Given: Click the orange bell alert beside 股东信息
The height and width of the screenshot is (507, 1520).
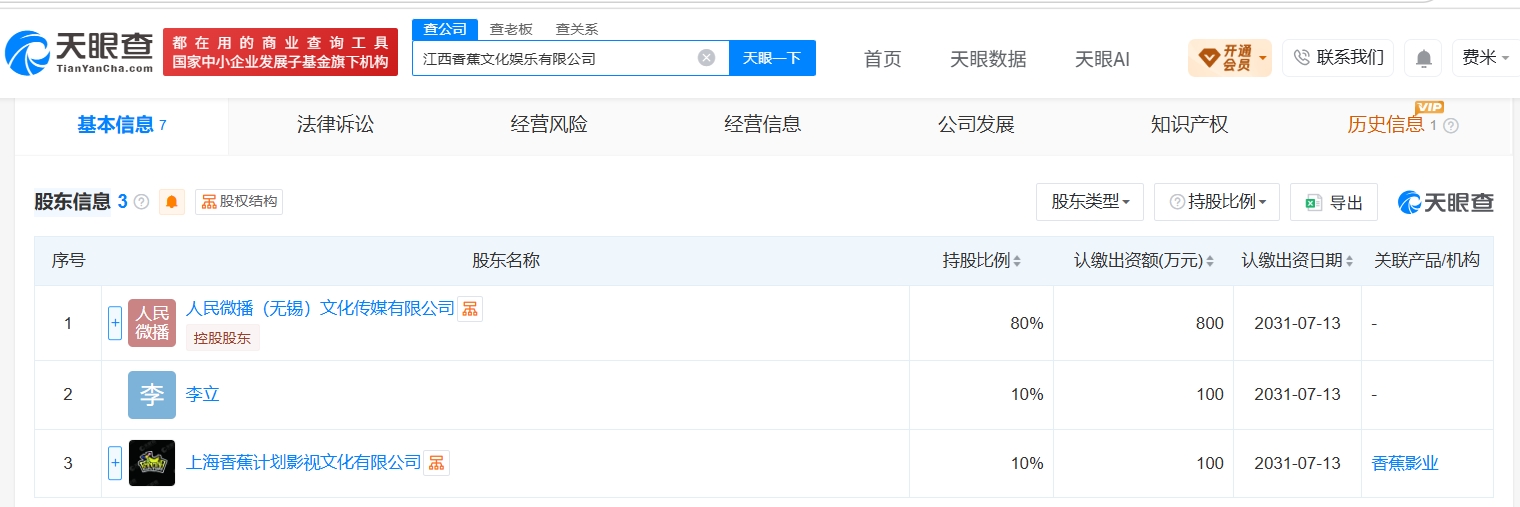Looking at the screenshot, I should (172, 202).
